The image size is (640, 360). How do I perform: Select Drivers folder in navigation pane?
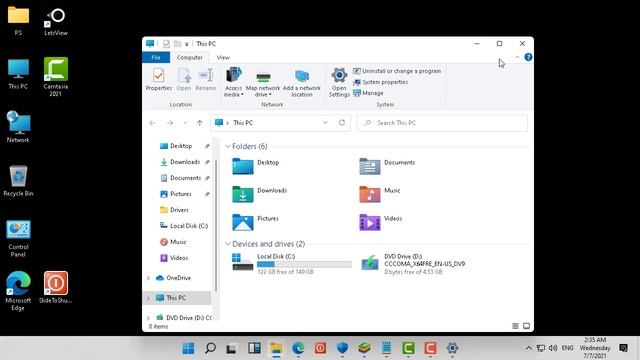(179, 210)
